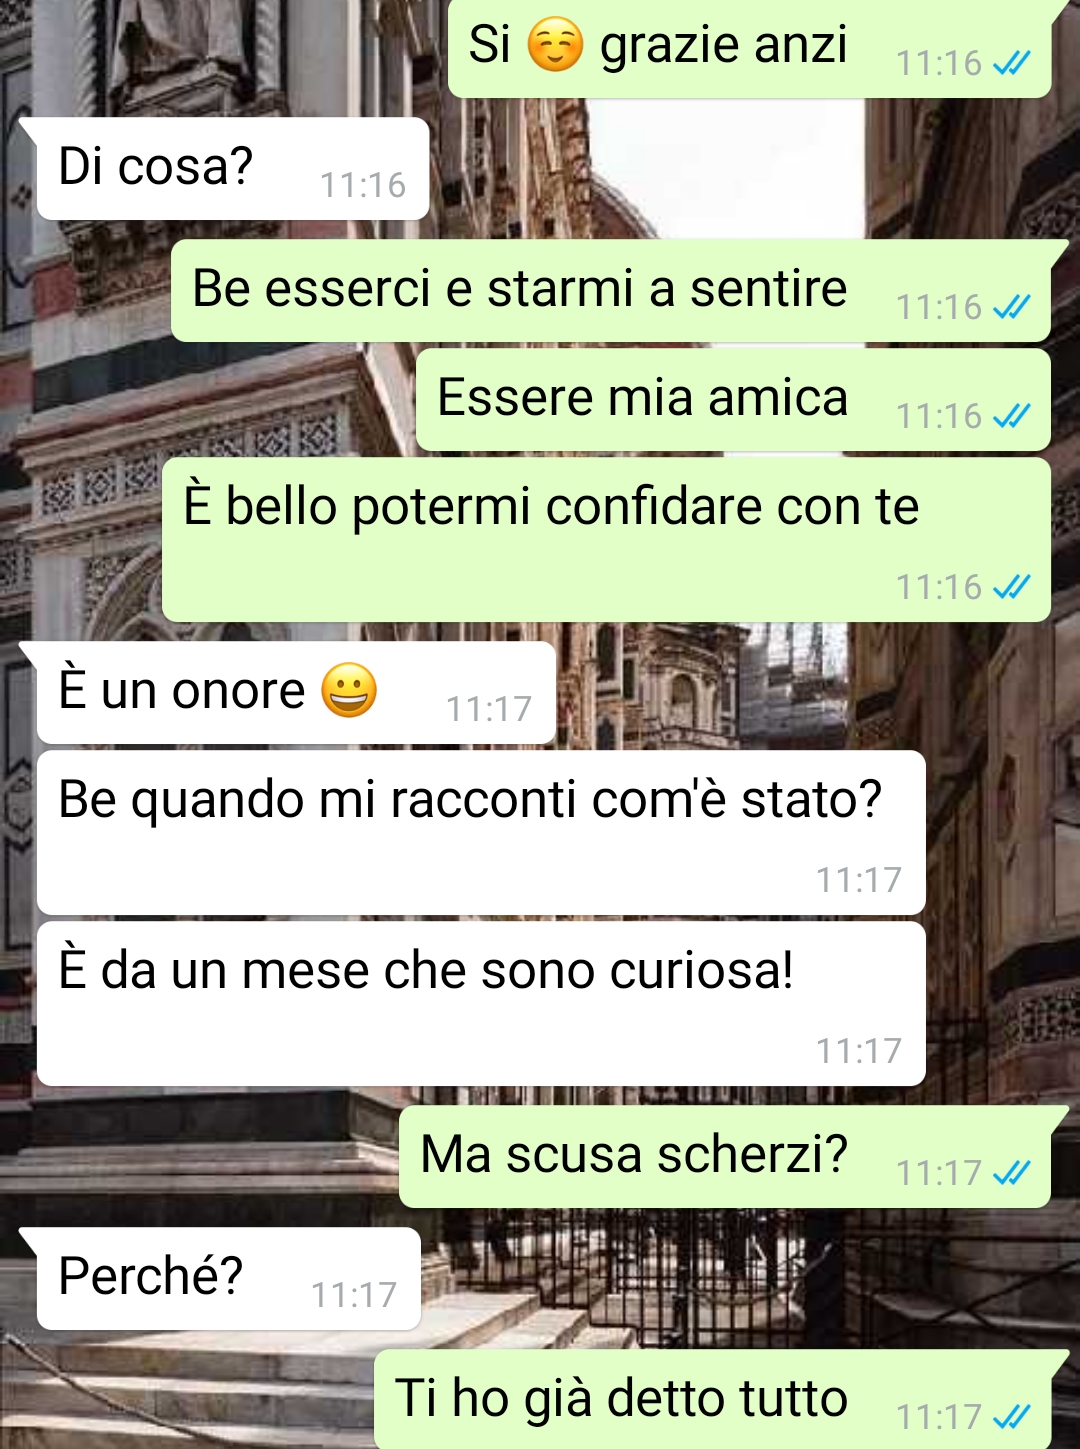Image resolution: width=1080 pixels, height=1449 pixels.
Task: Select the 'Essere mia amica' message
Action: coord(733,399)
